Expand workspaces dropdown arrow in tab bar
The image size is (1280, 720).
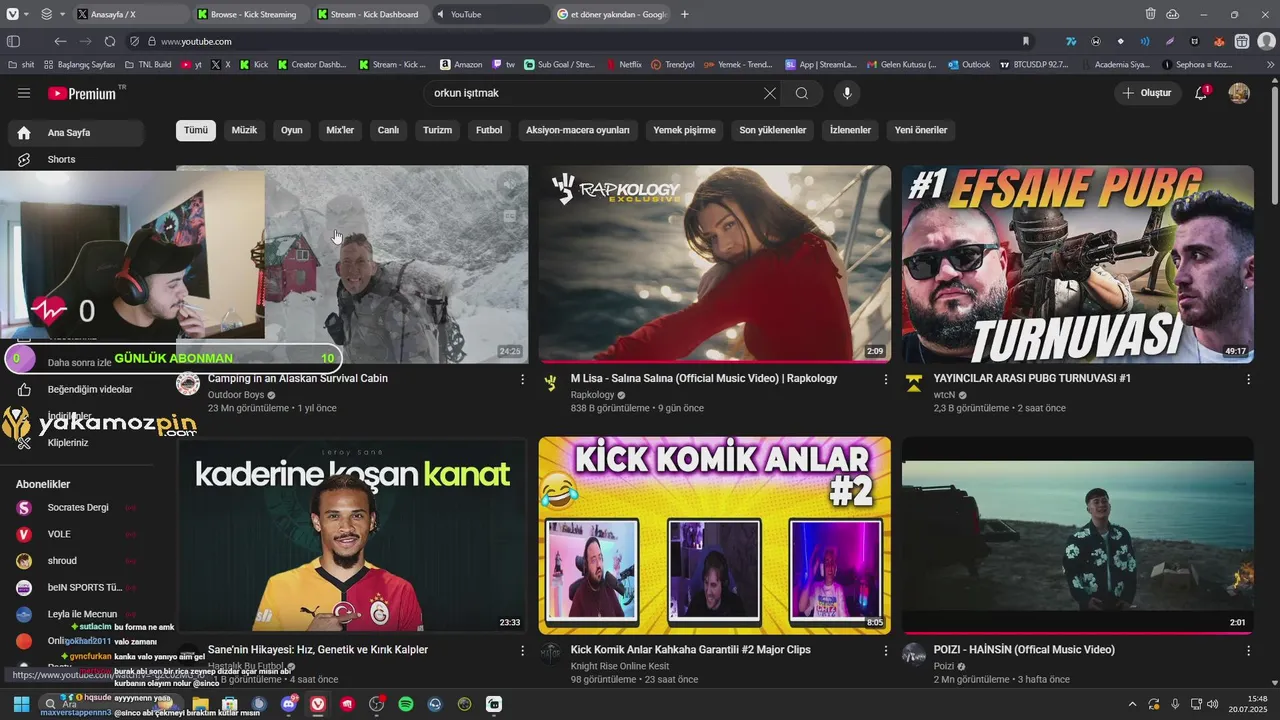click(x=63, y=14)
